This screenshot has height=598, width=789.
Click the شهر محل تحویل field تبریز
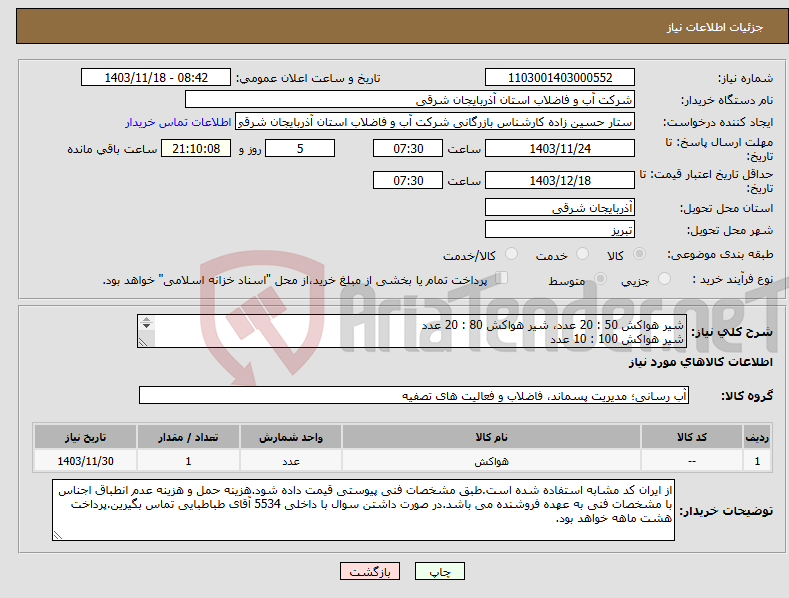[x=560, y=230]
